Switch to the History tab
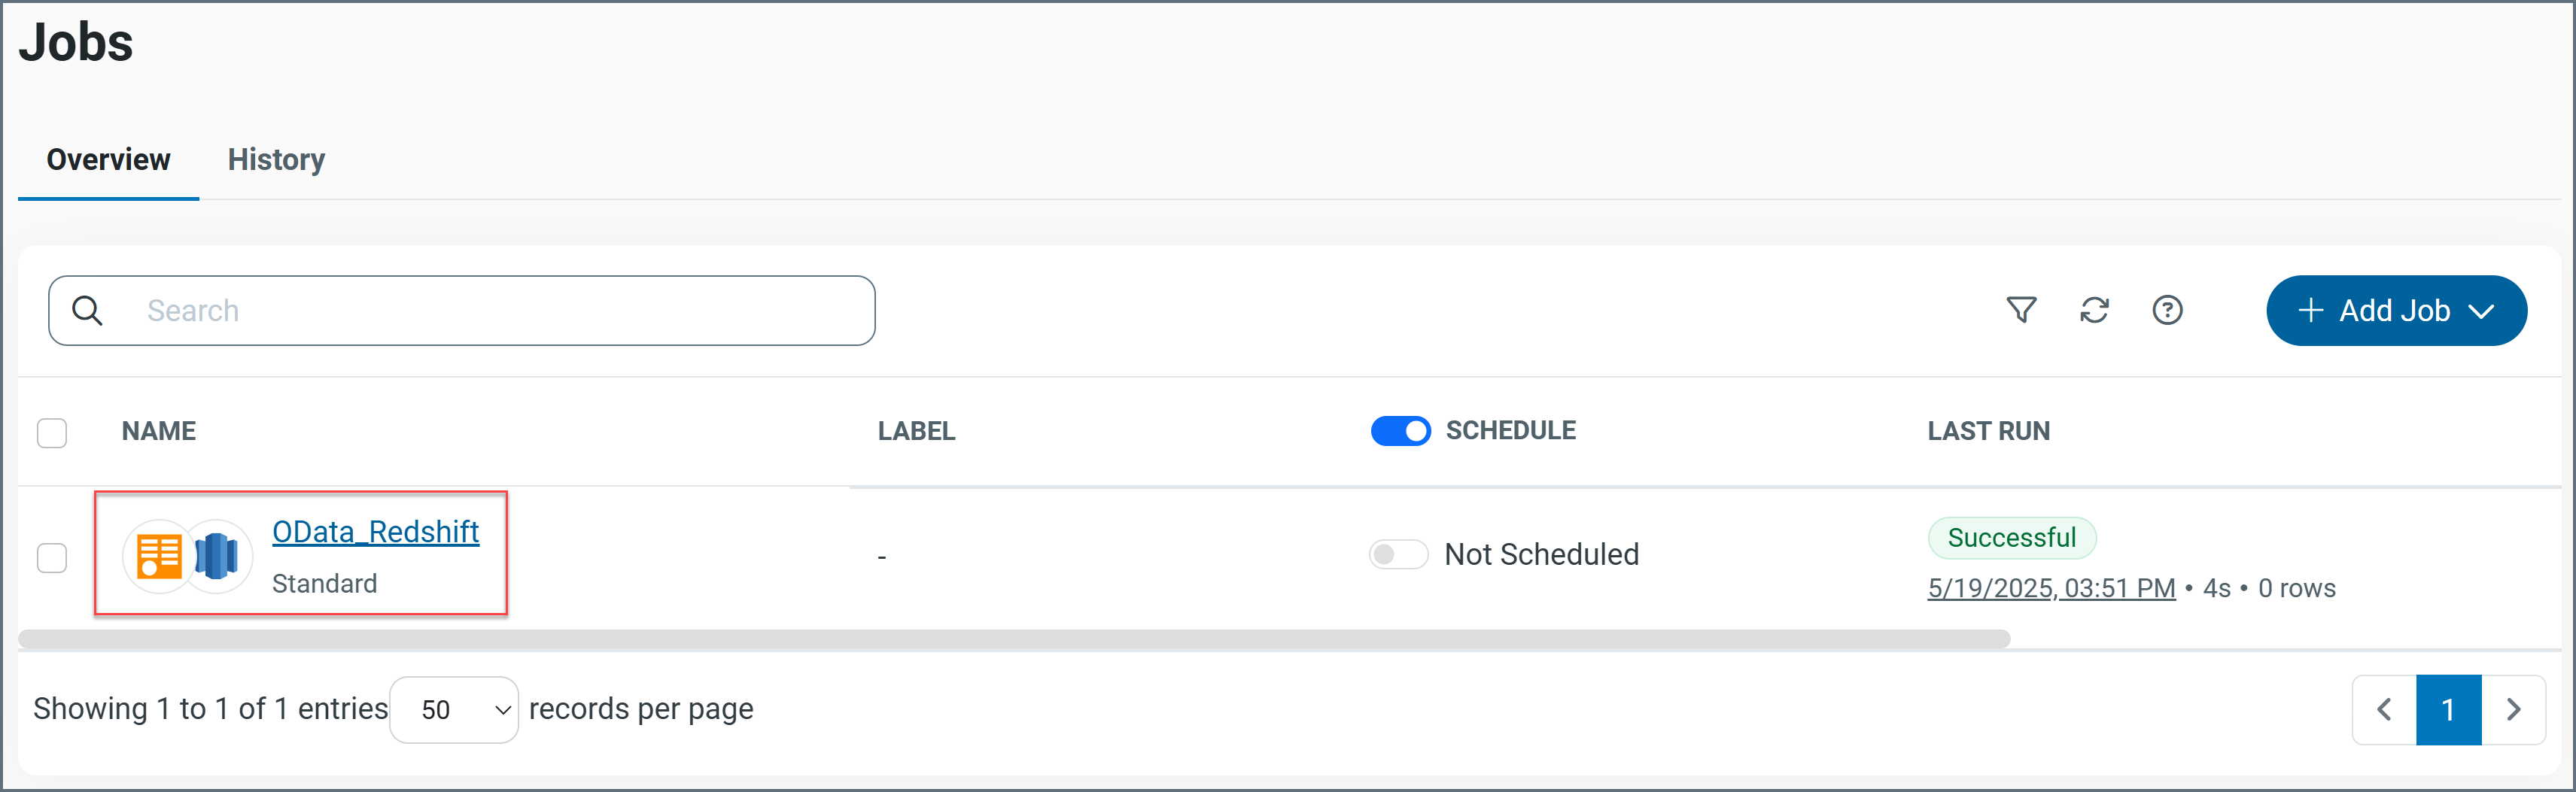This screenshot has width=2576, height=792. [x=276, y=160]
